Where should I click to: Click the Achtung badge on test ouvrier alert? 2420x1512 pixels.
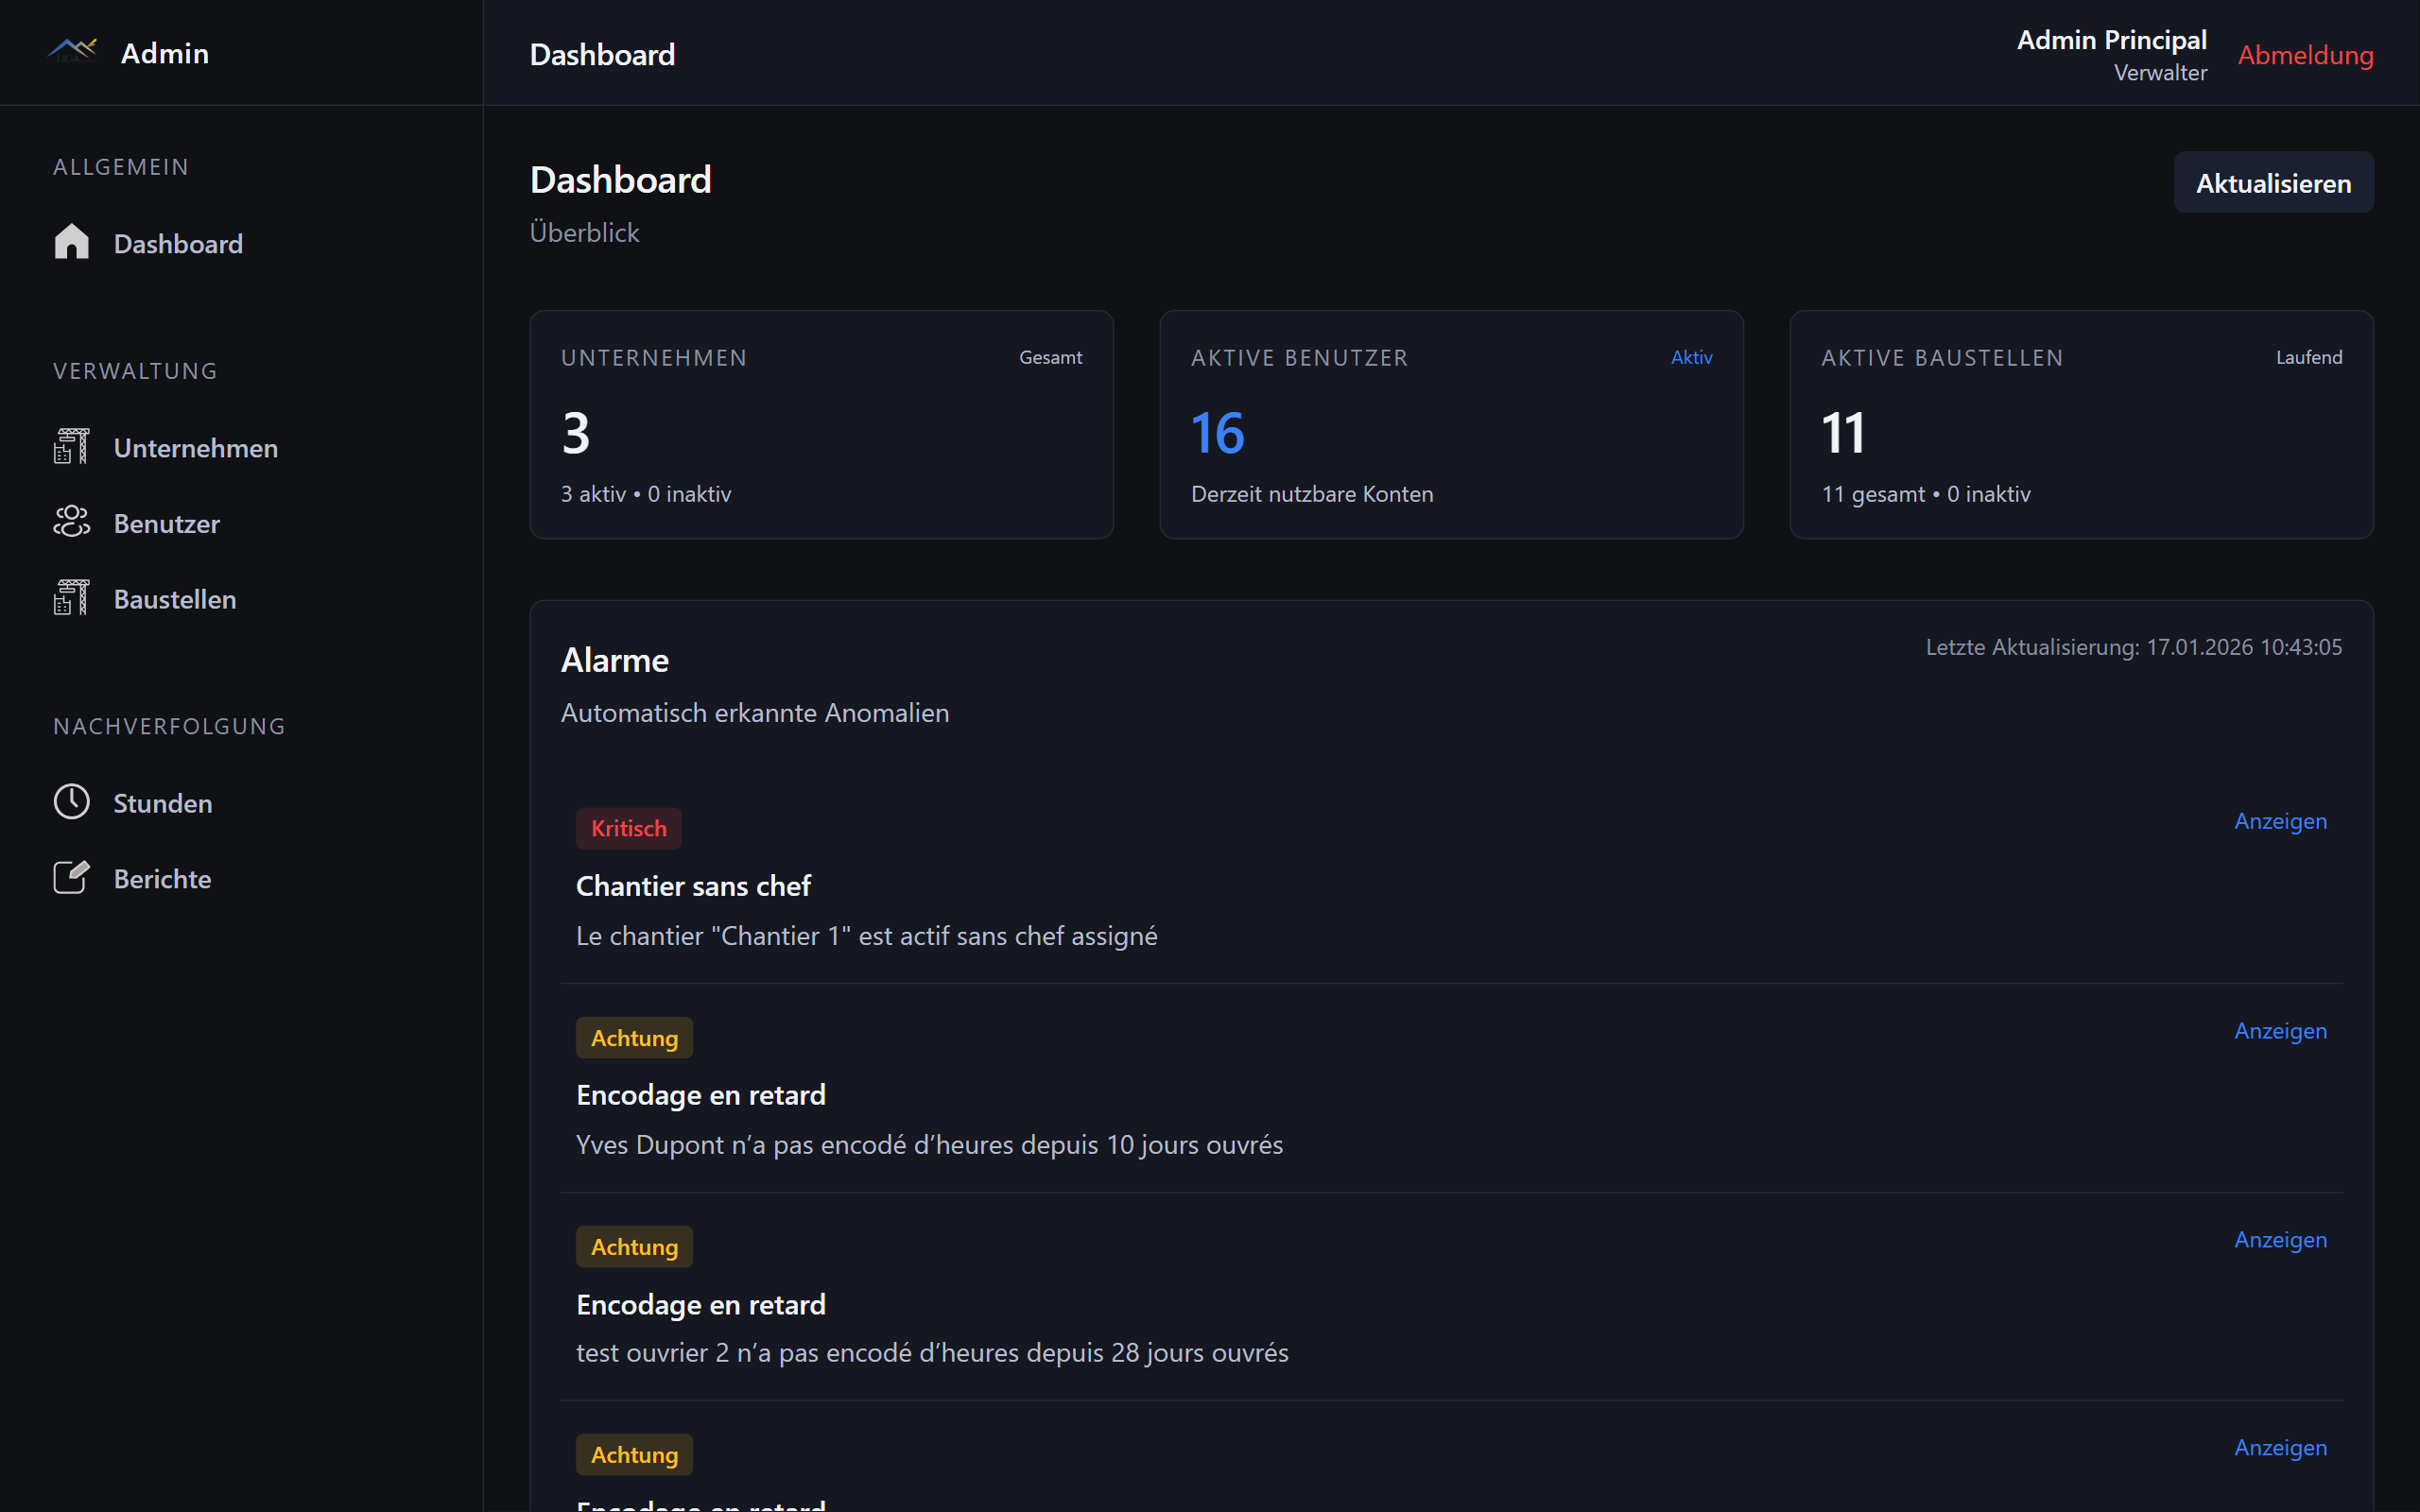pyautogui.click(x=634, y=1246)
